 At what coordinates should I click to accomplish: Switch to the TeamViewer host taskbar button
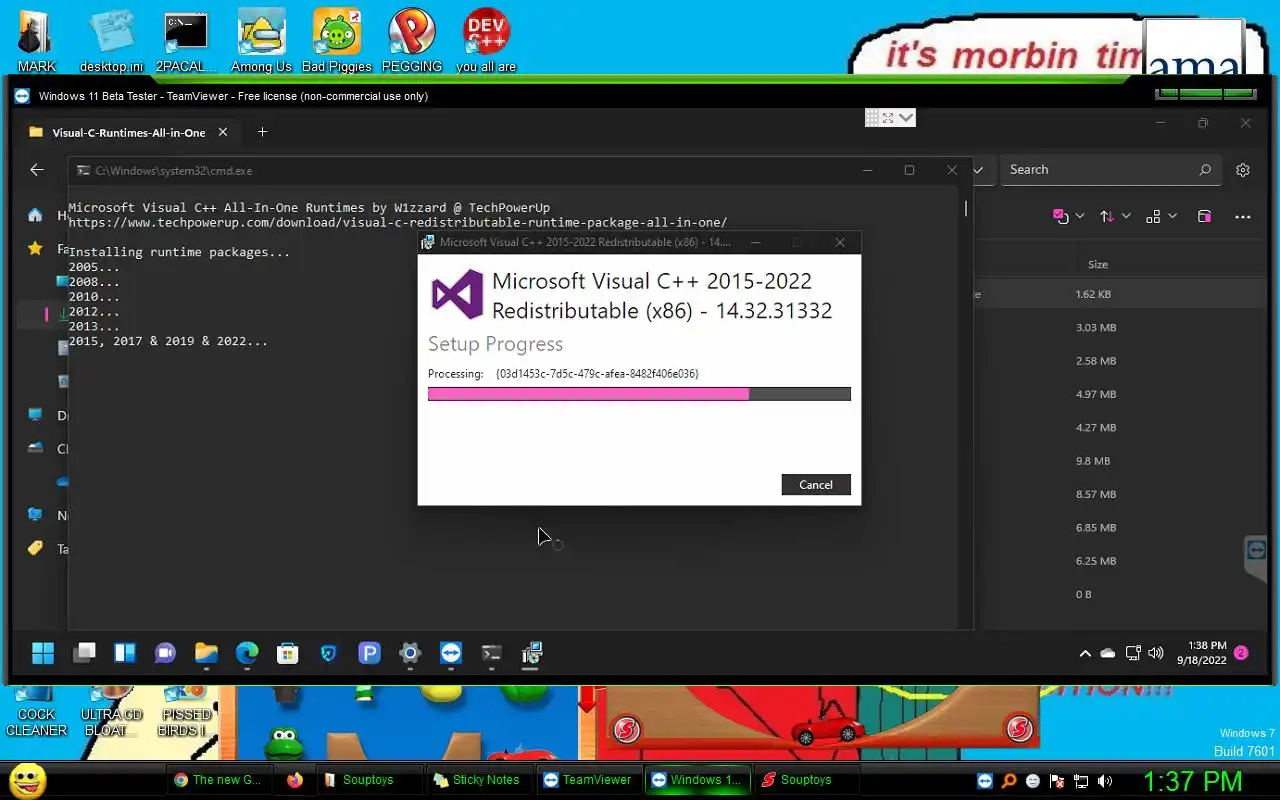tap(588, 780)
